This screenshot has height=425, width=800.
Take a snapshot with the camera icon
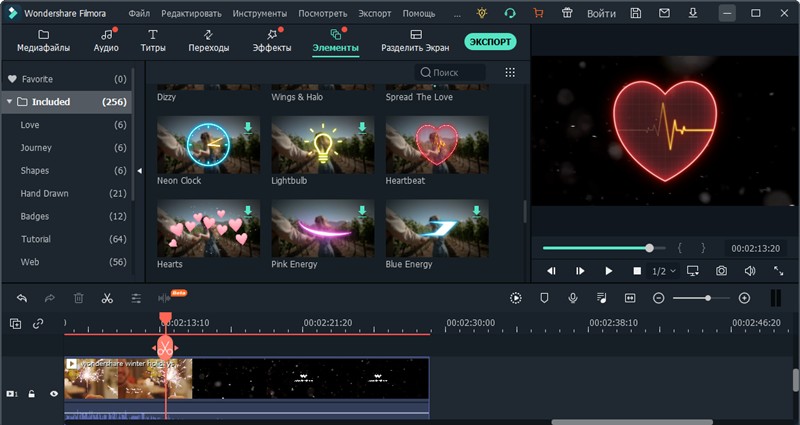coord(721,271)
